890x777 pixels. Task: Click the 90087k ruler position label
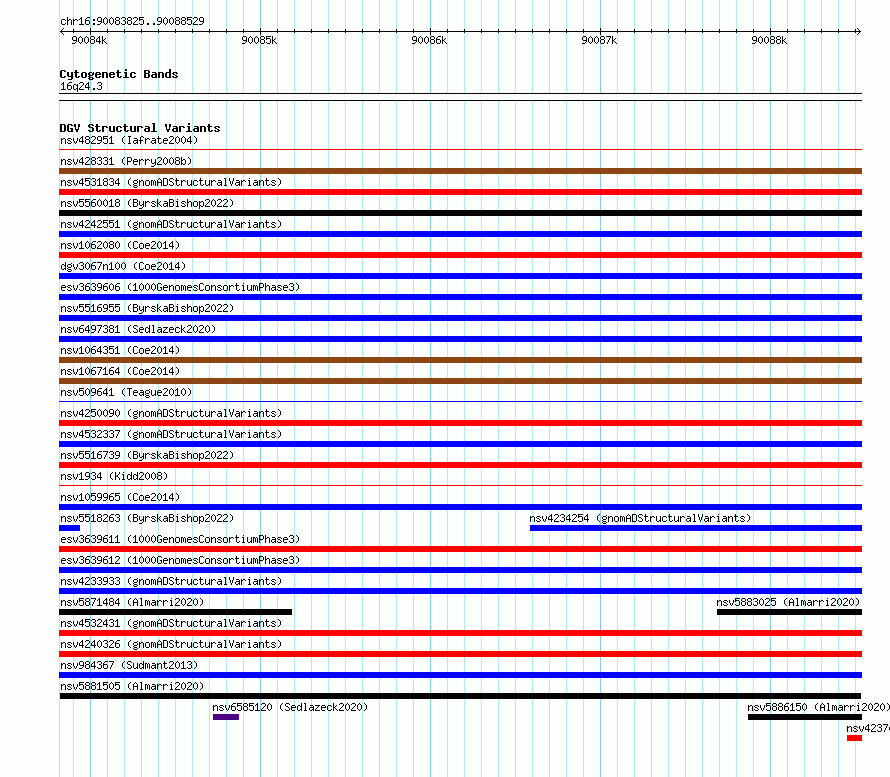[x=599, y=40]
